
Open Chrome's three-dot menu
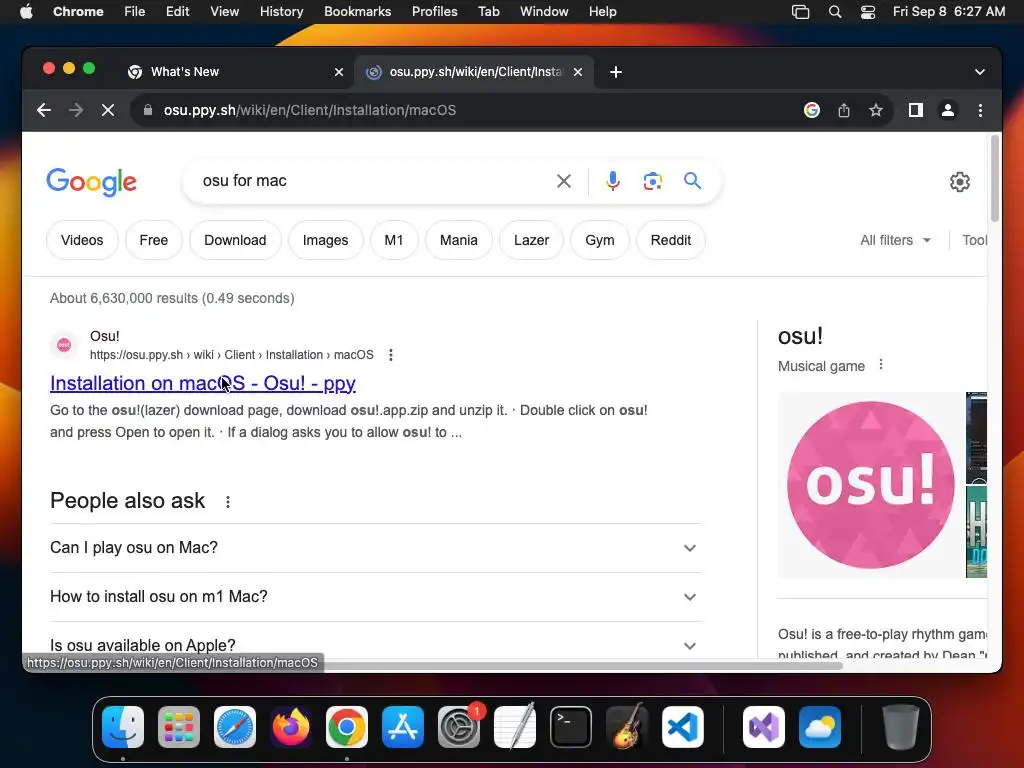[980, 110]
